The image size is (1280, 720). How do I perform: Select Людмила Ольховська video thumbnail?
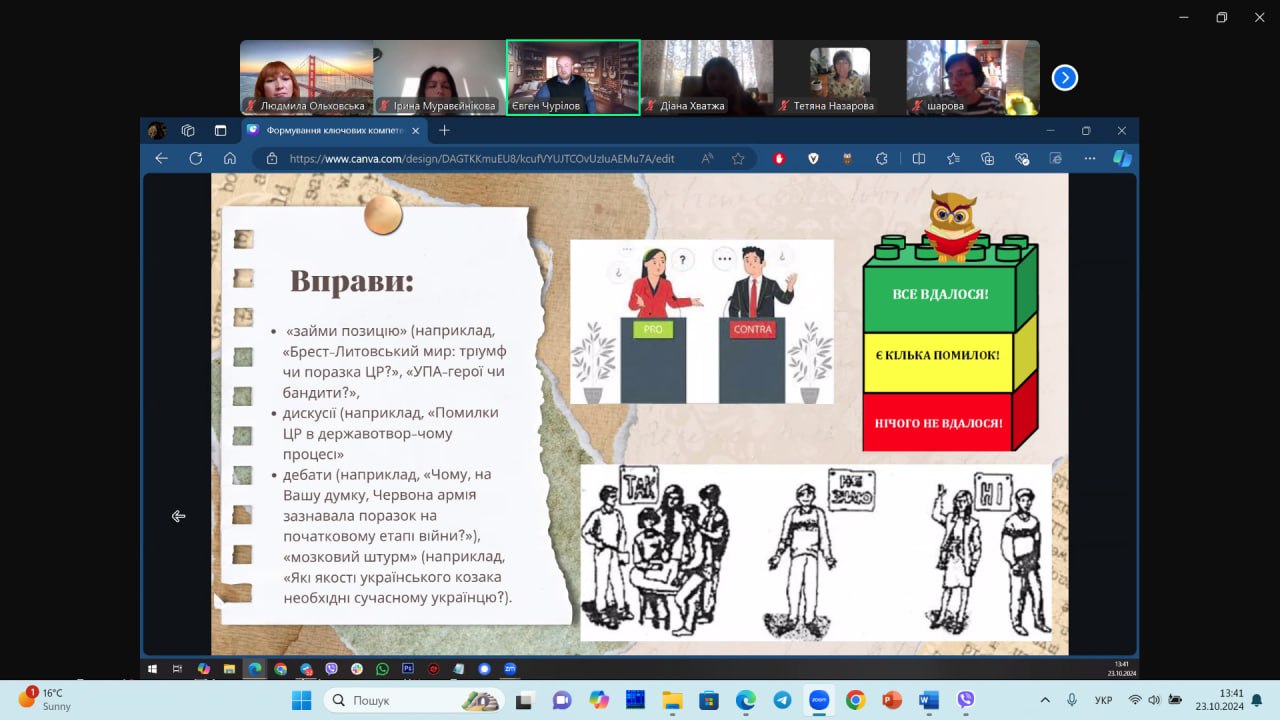pos(306,77)
